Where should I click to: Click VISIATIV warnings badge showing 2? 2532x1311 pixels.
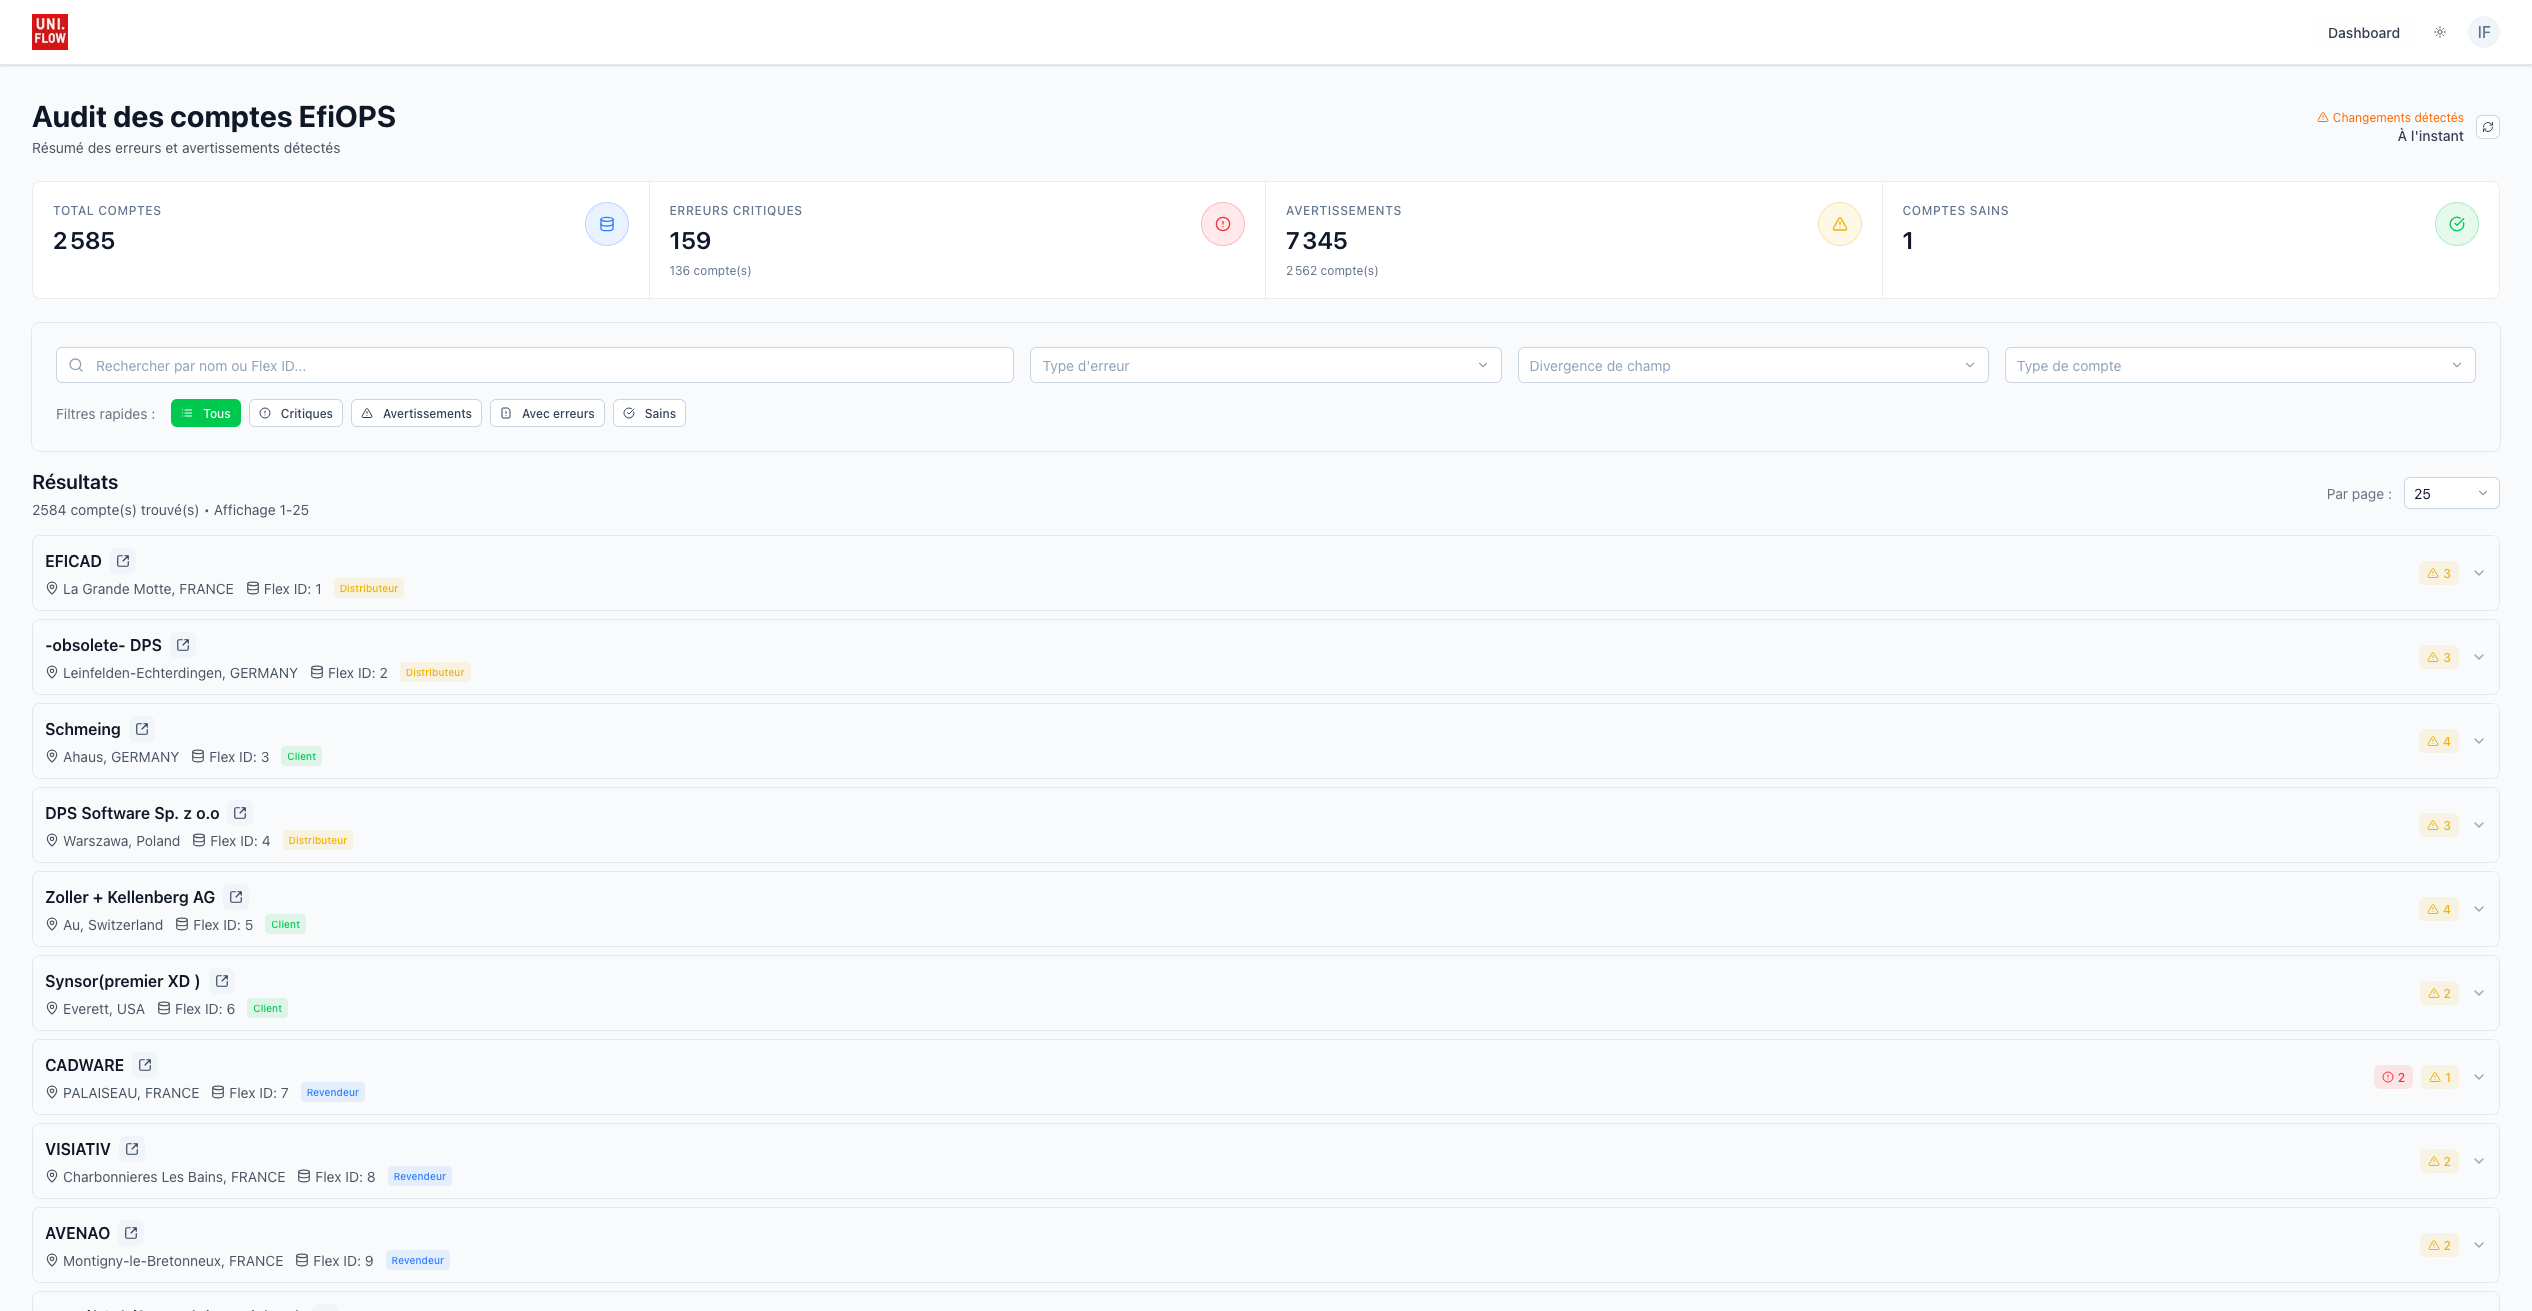(2439, 1161)
